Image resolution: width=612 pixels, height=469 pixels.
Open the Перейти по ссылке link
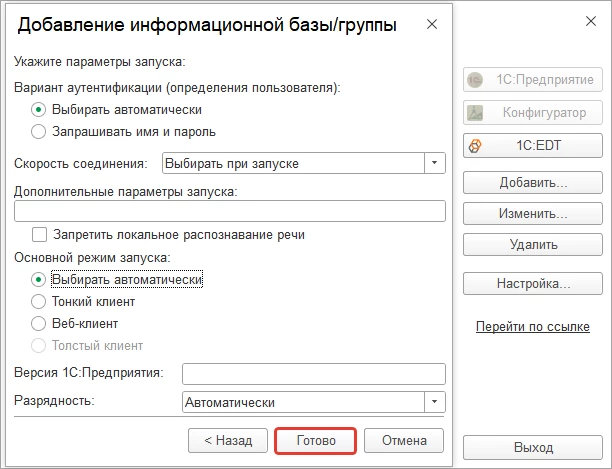[x=532, y=327]
